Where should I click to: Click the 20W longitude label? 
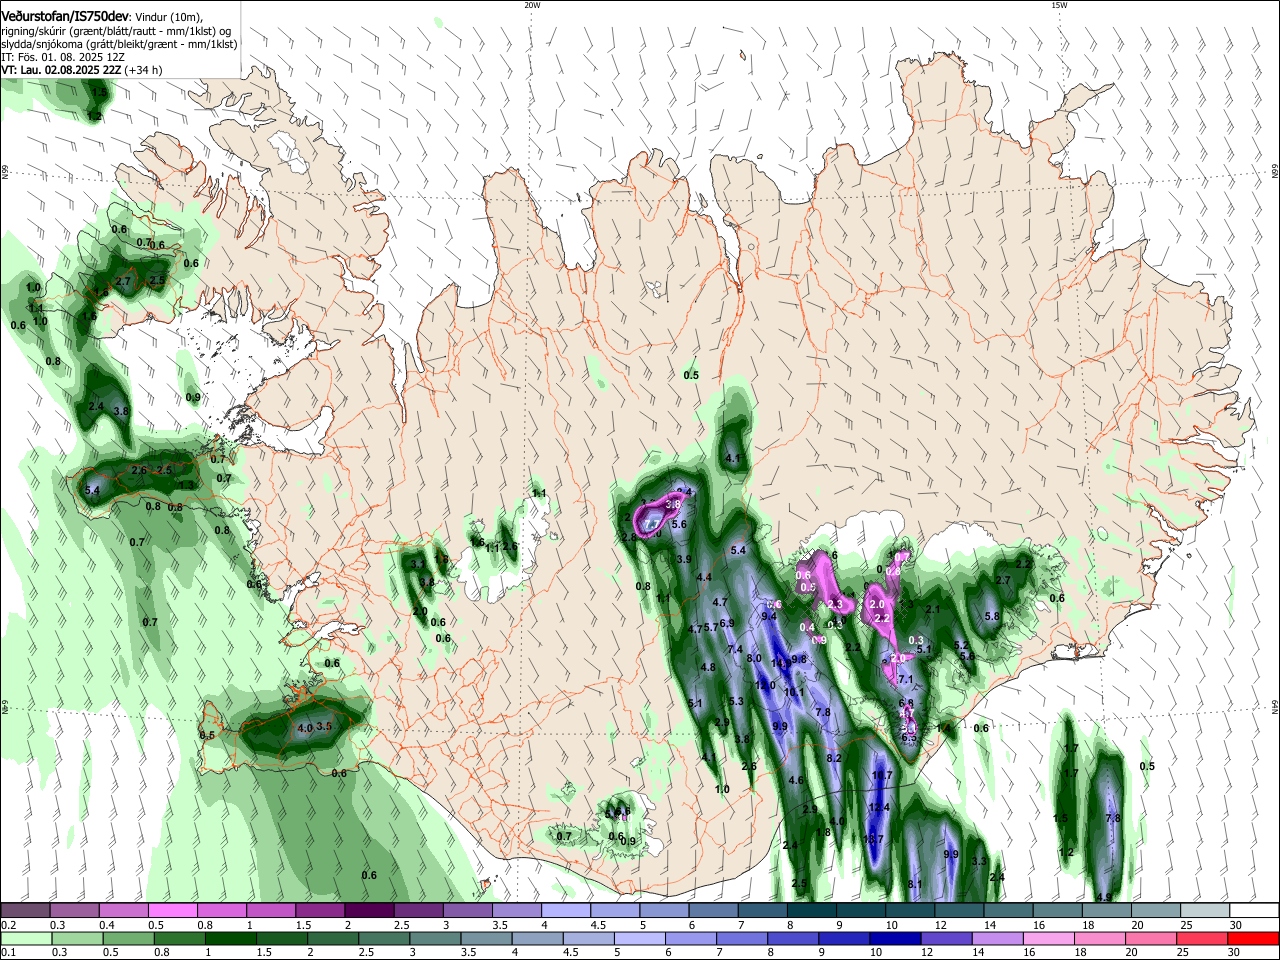pyautogui.click(x=532, y=5)
